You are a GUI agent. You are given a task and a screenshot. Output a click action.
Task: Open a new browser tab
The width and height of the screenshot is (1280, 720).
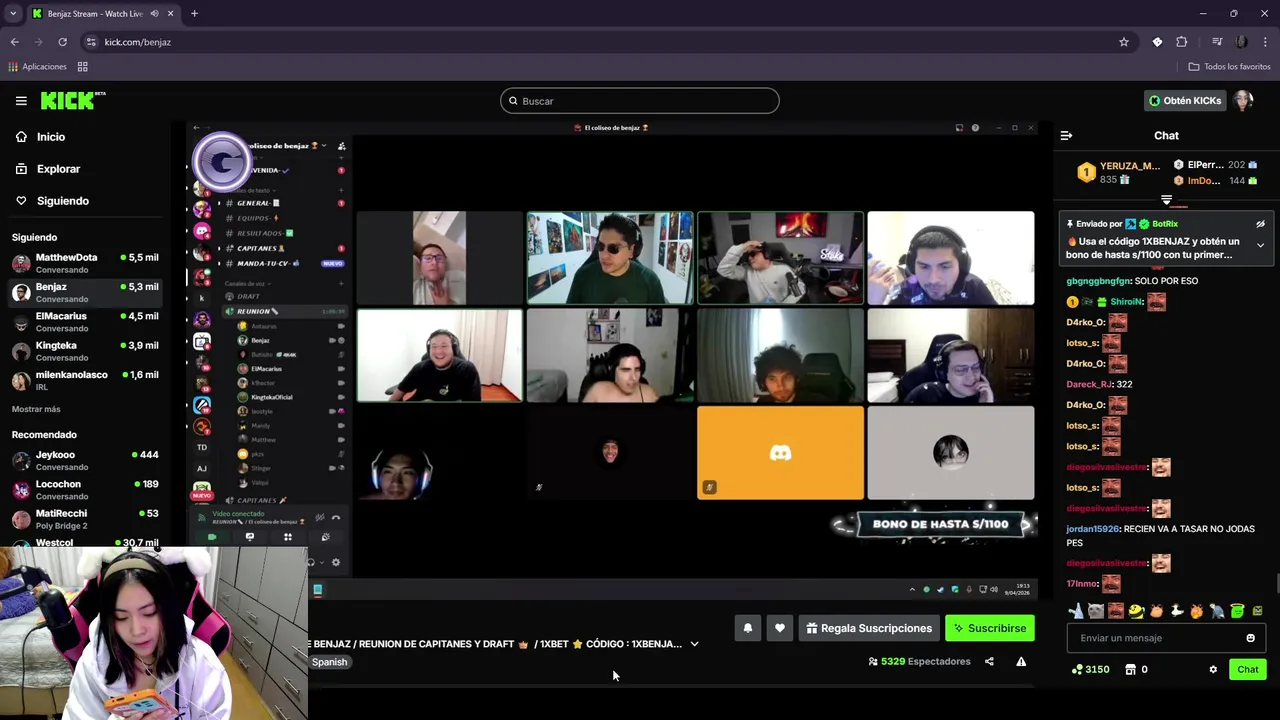(x=194, y=14)
